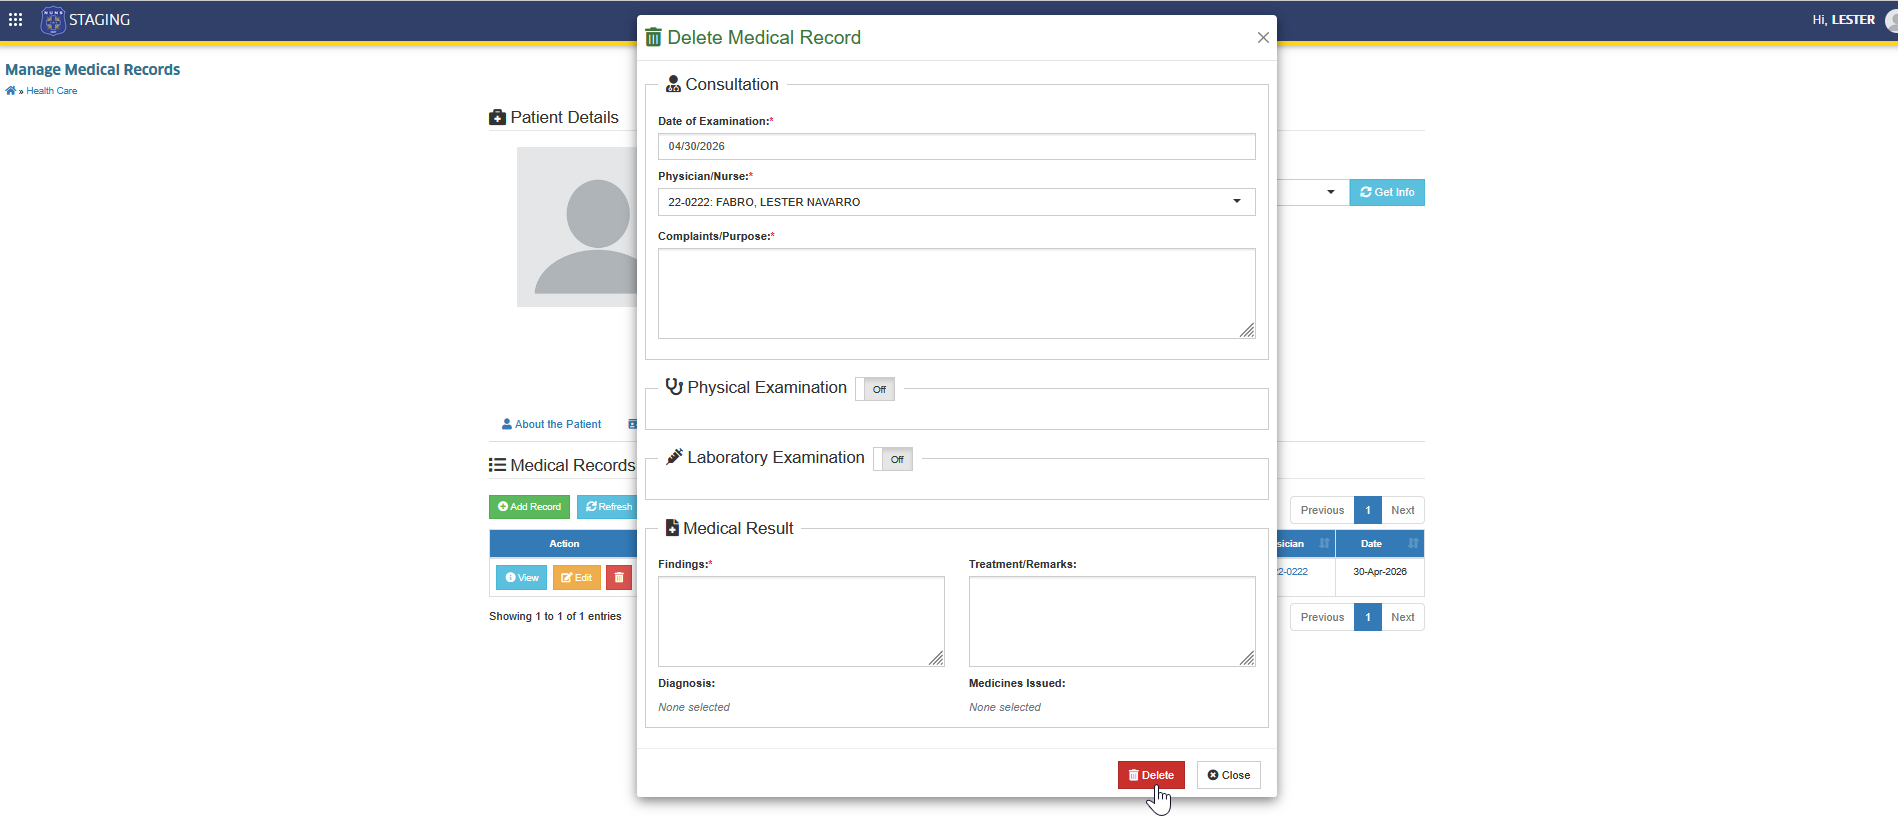This screenshot has width=1898, height=836.
Task: Open the About the Patient tab
Action: [x=551, y=424]
